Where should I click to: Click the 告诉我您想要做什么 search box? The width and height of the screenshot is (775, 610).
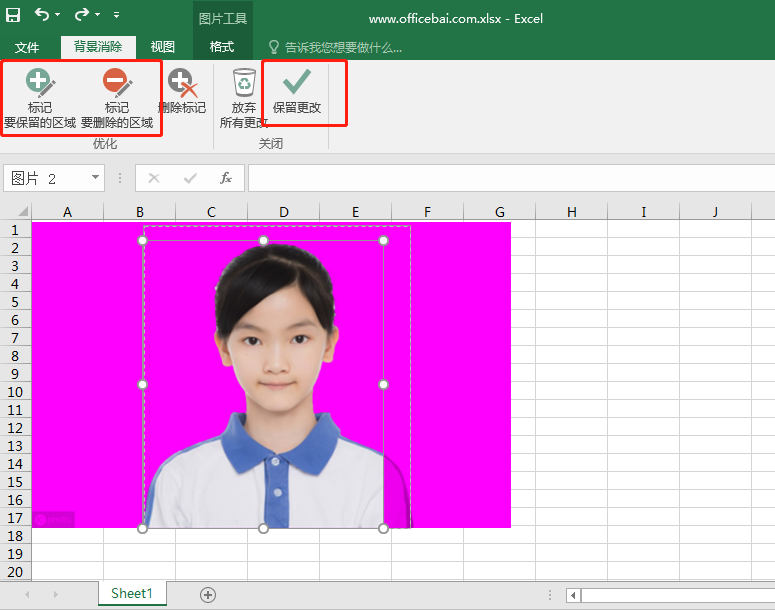click(x=336, y=47)
